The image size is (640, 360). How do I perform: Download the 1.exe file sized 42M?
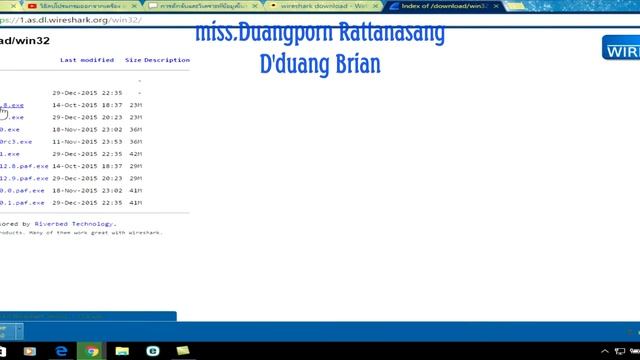click(10, 154)
